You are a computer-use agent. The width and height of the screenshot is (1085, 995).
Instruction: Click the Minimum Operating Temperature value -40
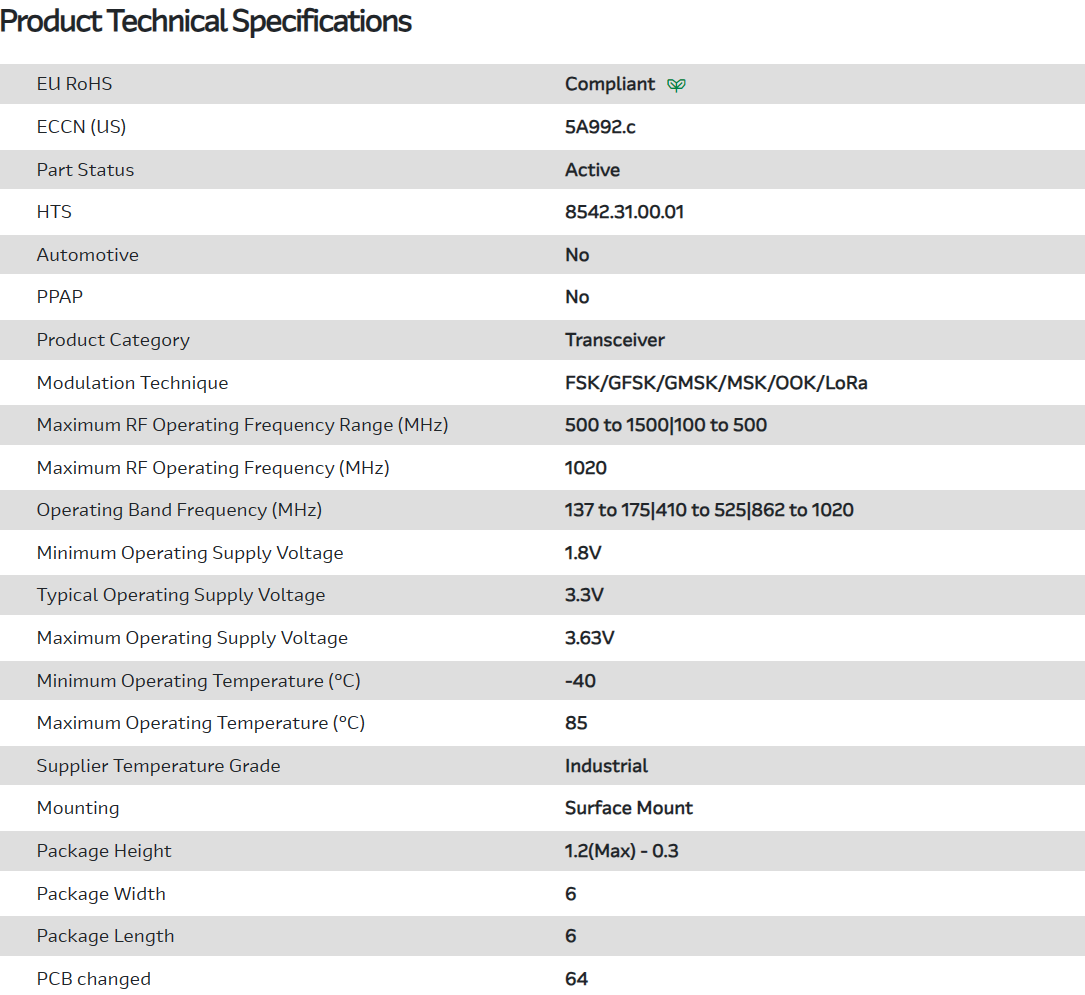pyautogui.click(x=580, y=681)
